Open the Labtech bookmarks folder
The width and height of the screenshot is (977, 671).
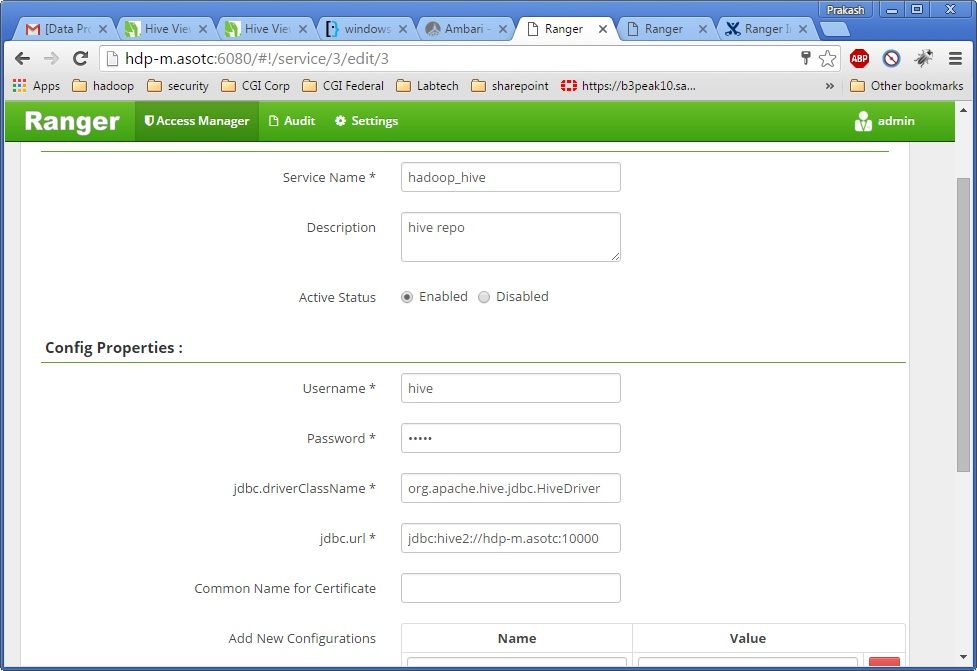pyautogui.click(x=427, y=86)
